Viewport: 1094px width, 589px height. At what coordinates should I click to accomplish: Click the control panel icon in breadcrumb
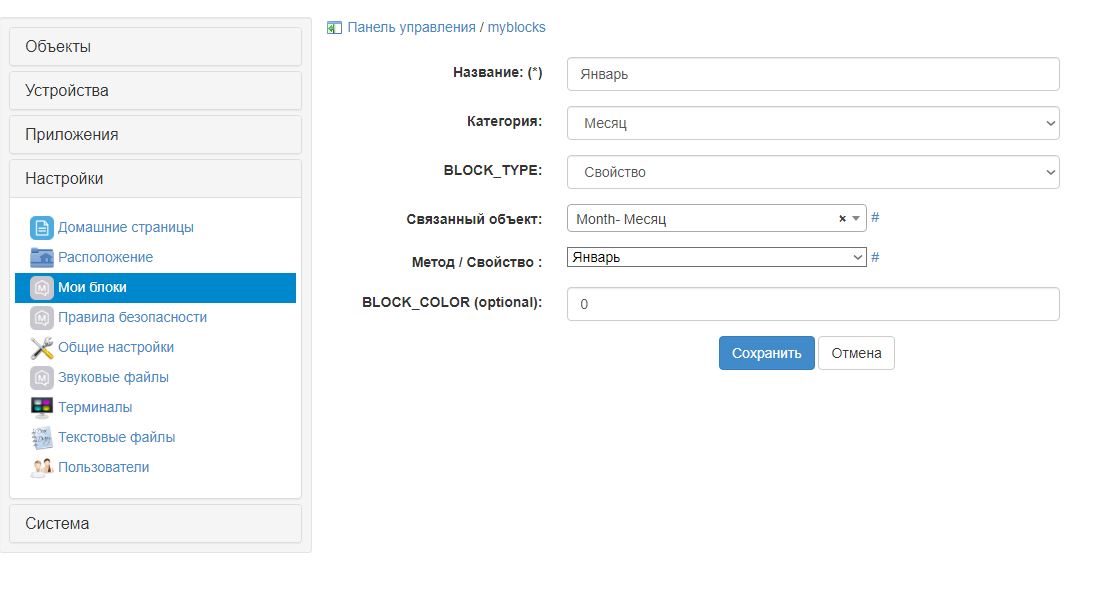pyautogui.click(x=334, y=28)
